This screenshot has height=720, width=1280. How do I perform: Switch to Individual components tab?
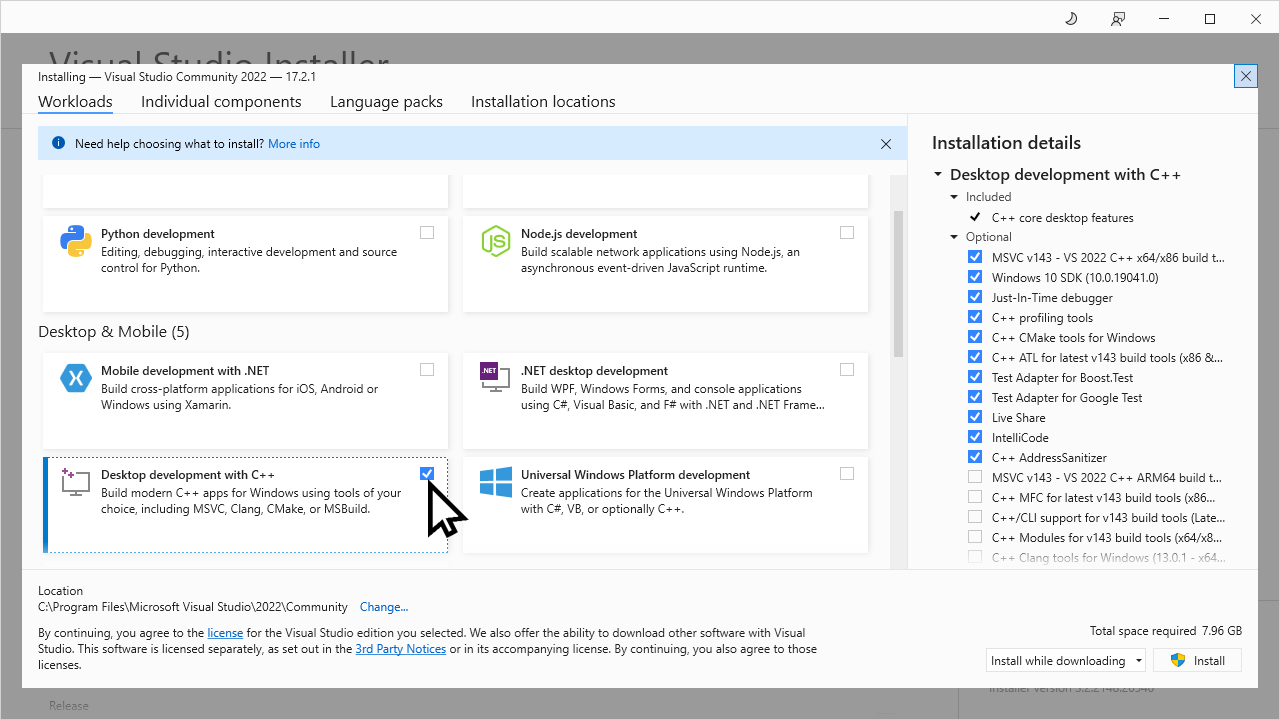pos(221,102)
